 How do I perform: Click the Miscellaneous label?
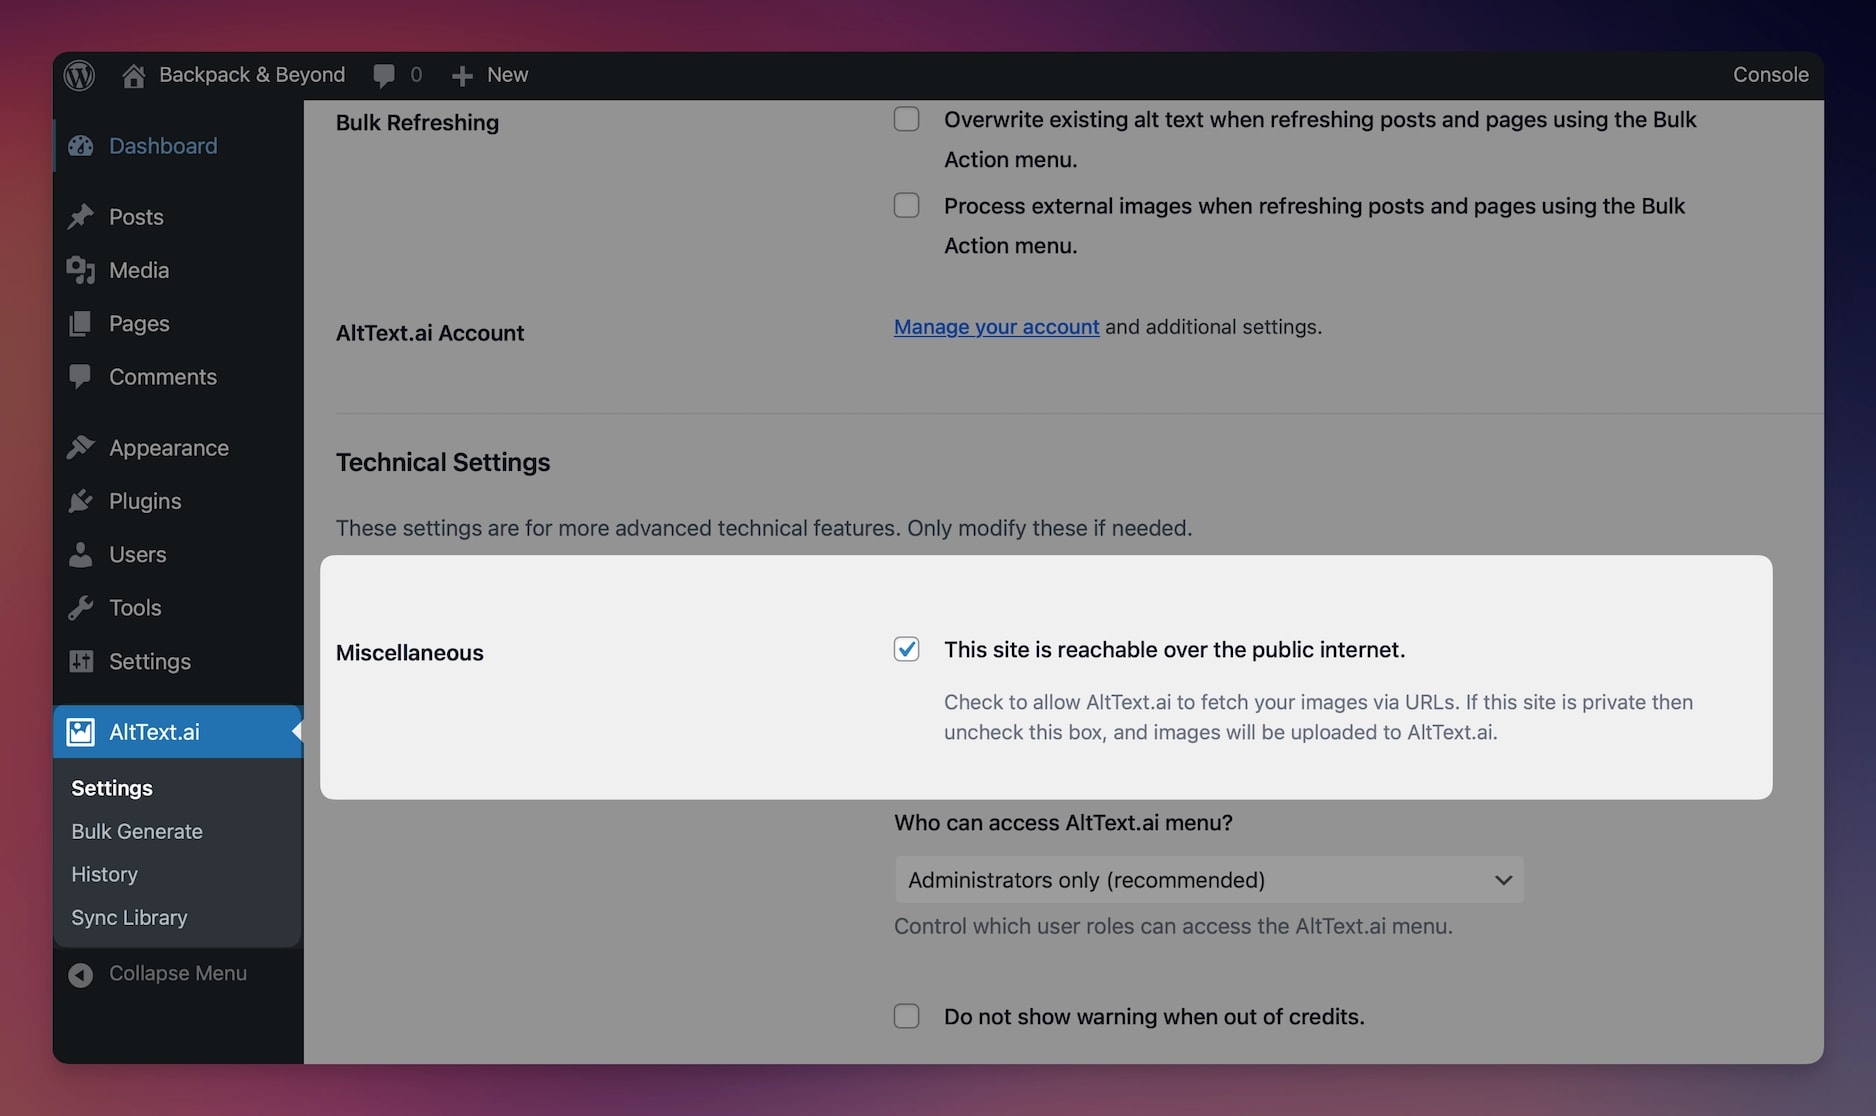click(x=410, y=653)
